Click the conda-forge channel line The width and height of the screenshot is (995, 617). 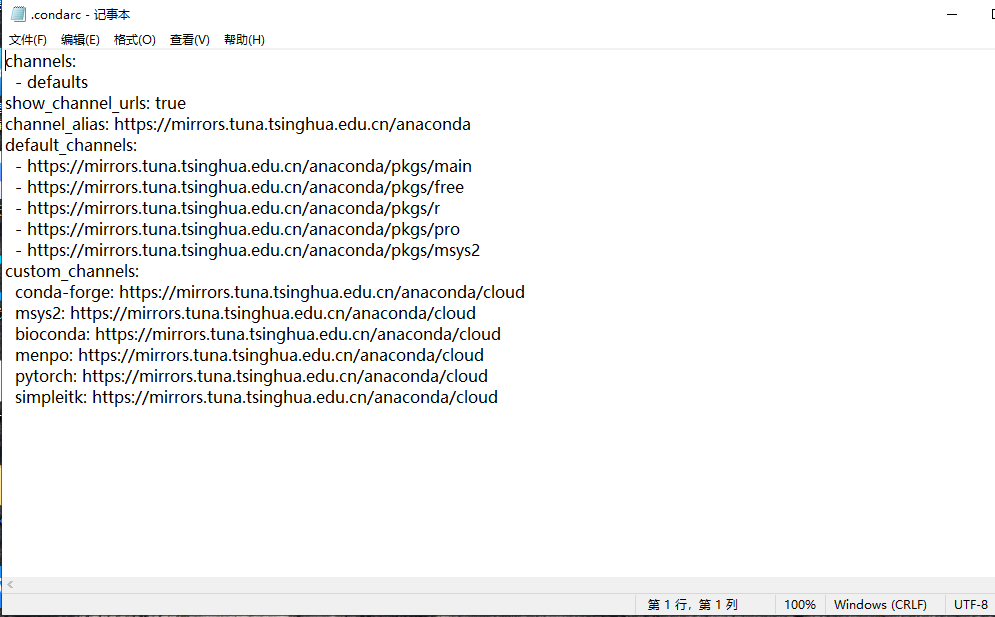270,292
